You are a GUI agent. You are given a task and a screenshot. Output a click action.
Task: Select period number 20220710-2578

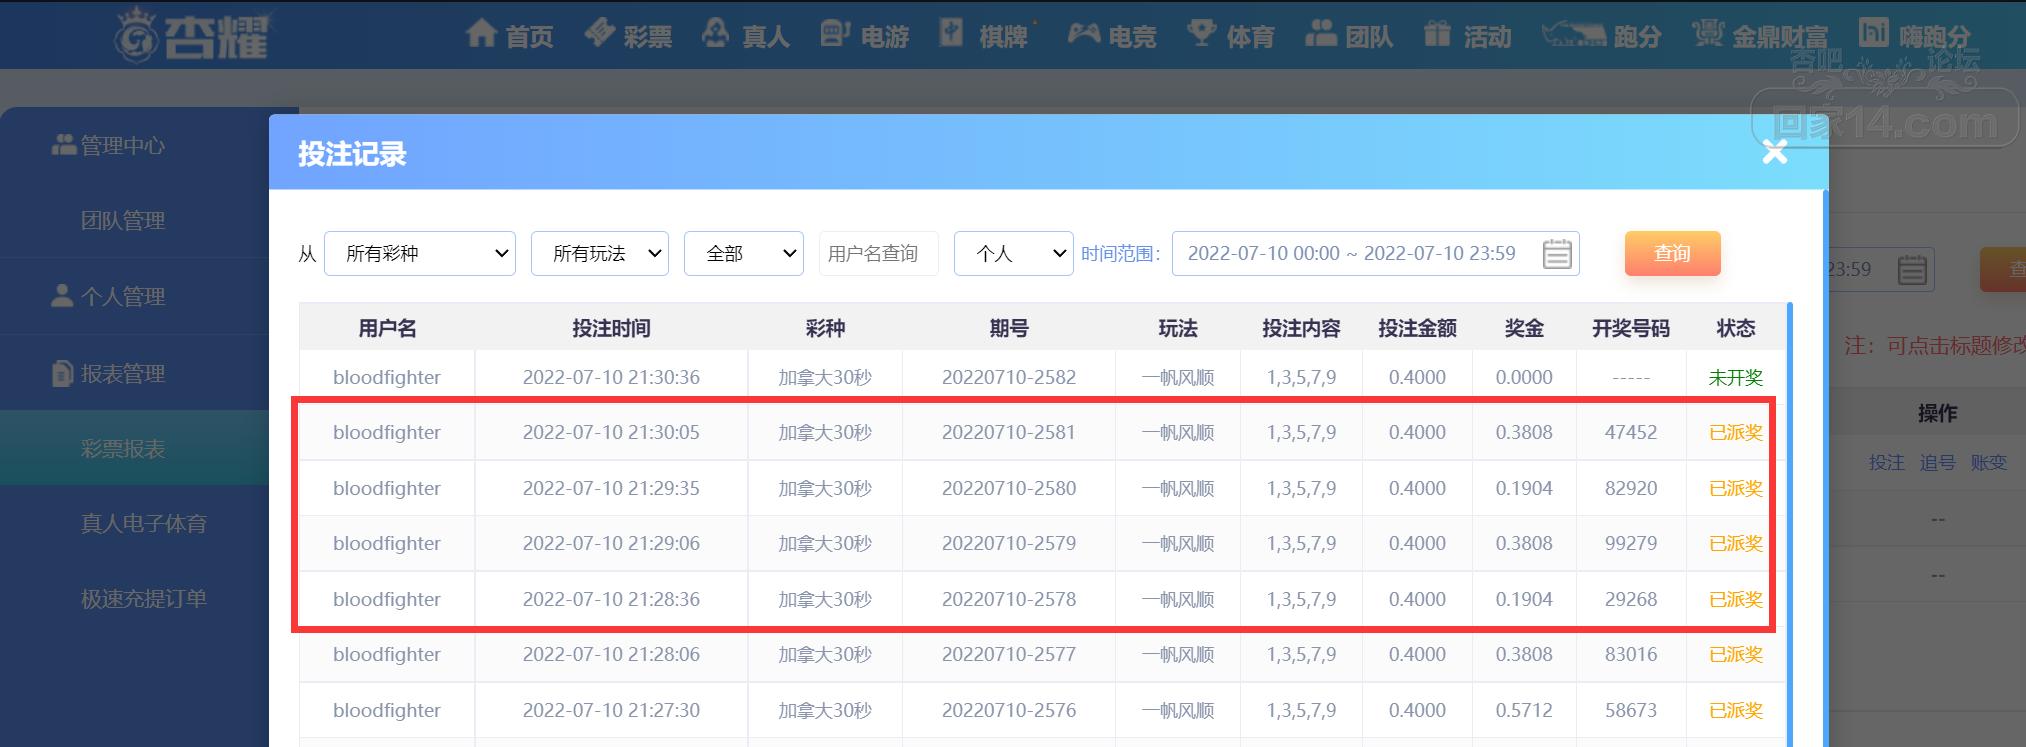[x=1009, y=599]
